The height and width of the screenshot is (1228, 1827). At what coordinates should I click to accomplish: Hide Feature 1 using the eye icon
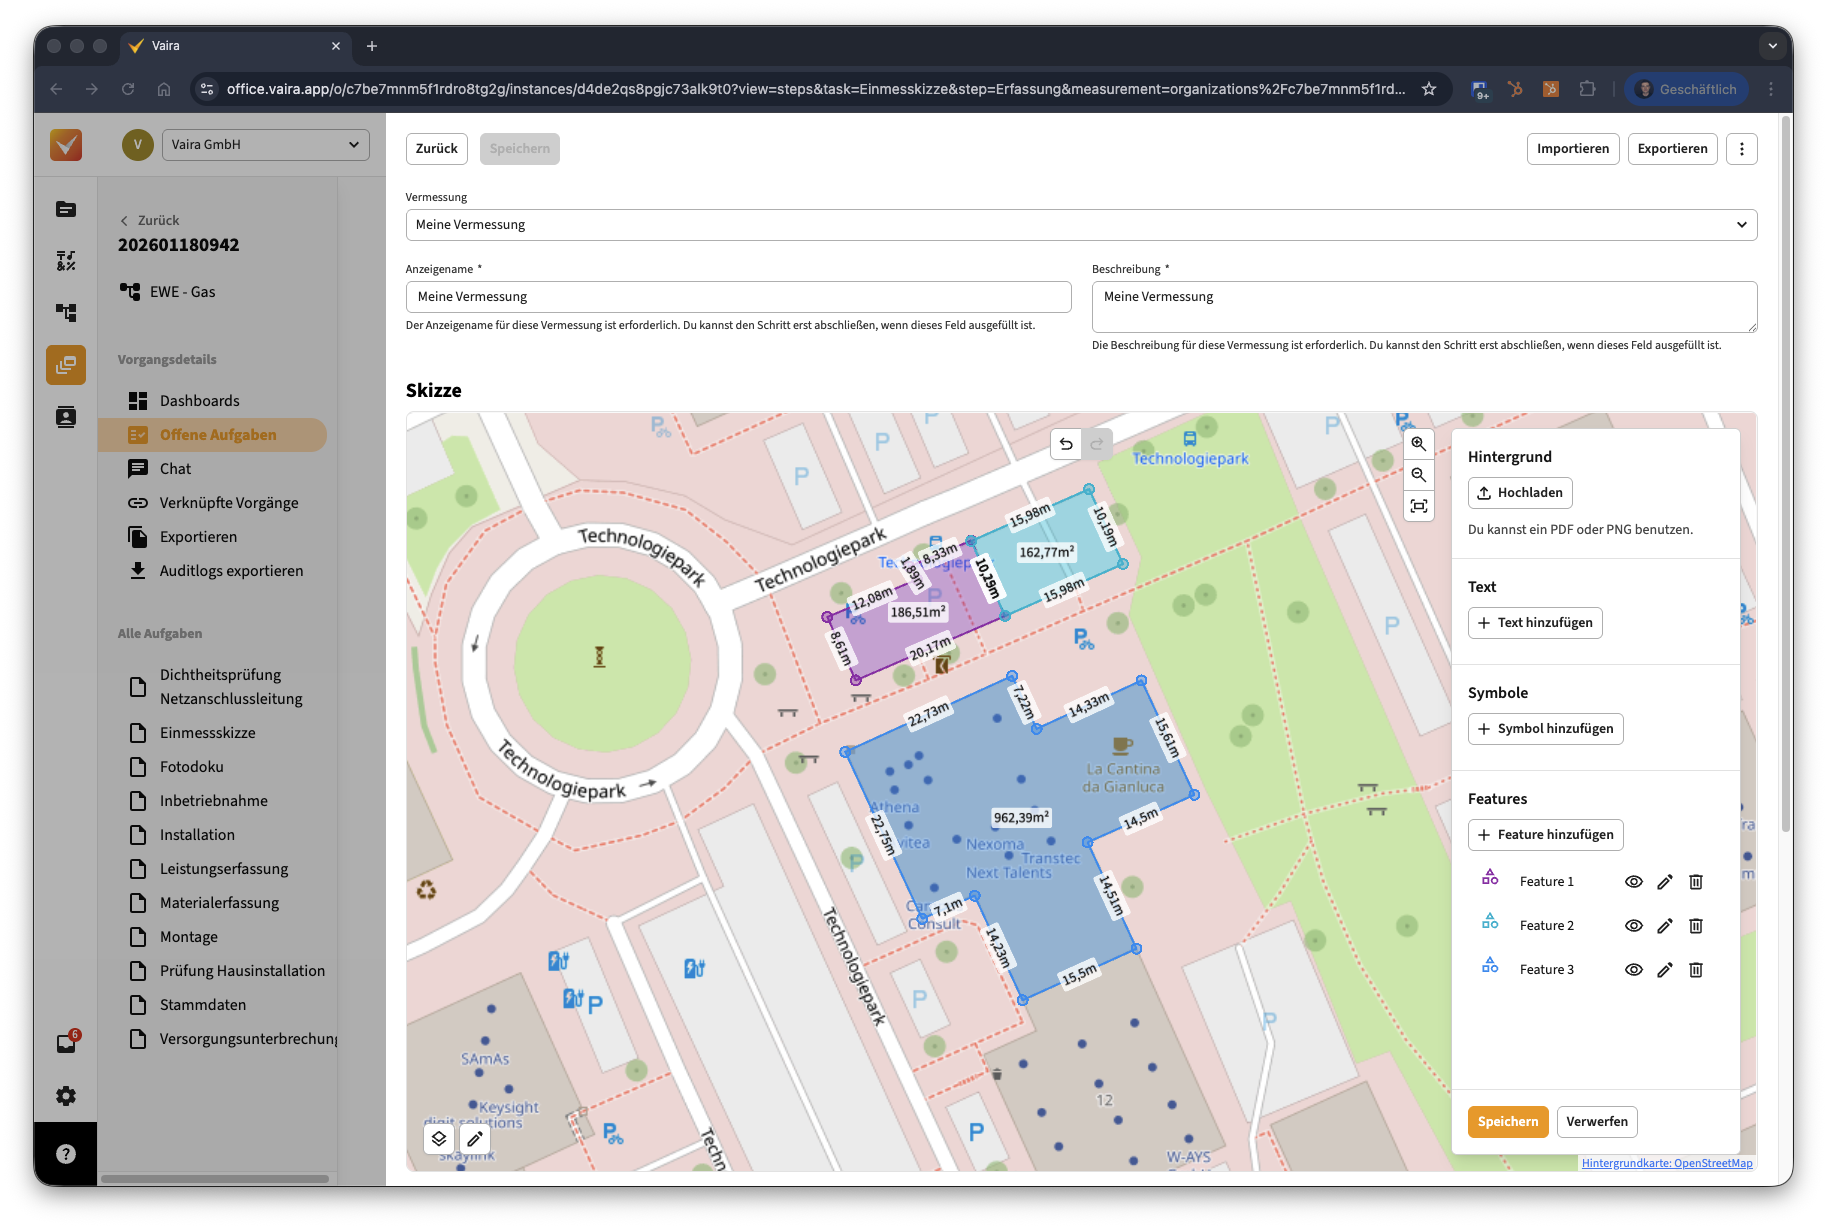pos(1633,882)
